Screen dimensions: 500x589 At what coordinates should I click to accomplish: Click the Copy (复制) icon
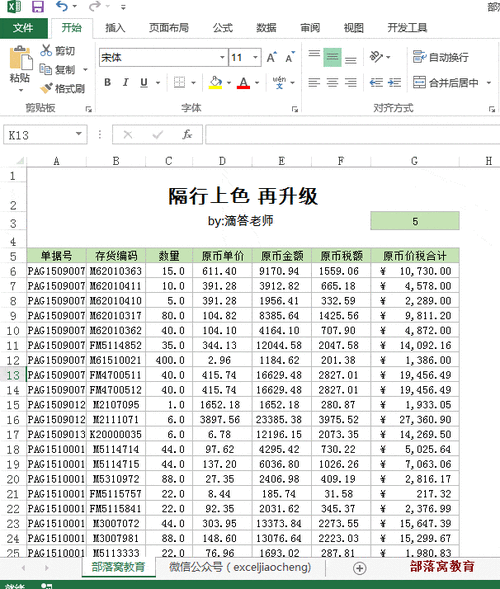46,69
